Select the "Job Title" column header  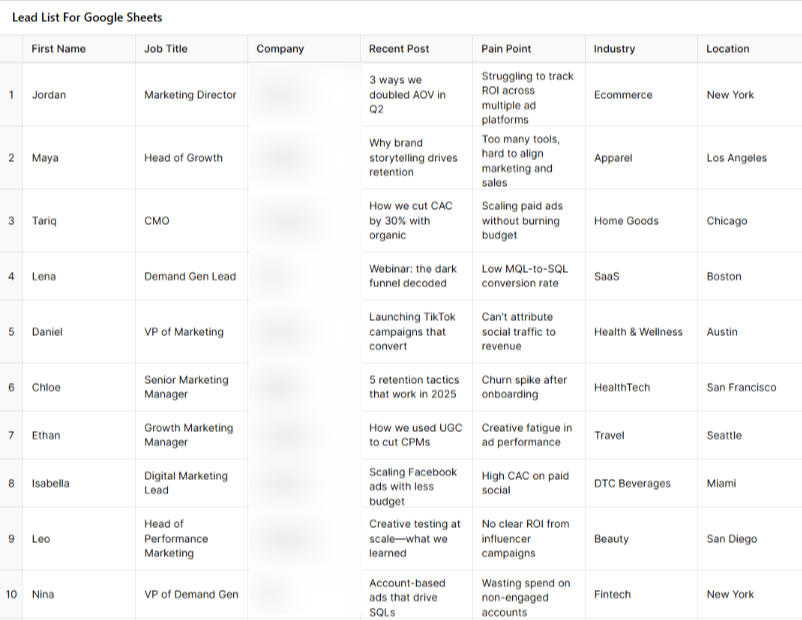[x=166, y=48]
